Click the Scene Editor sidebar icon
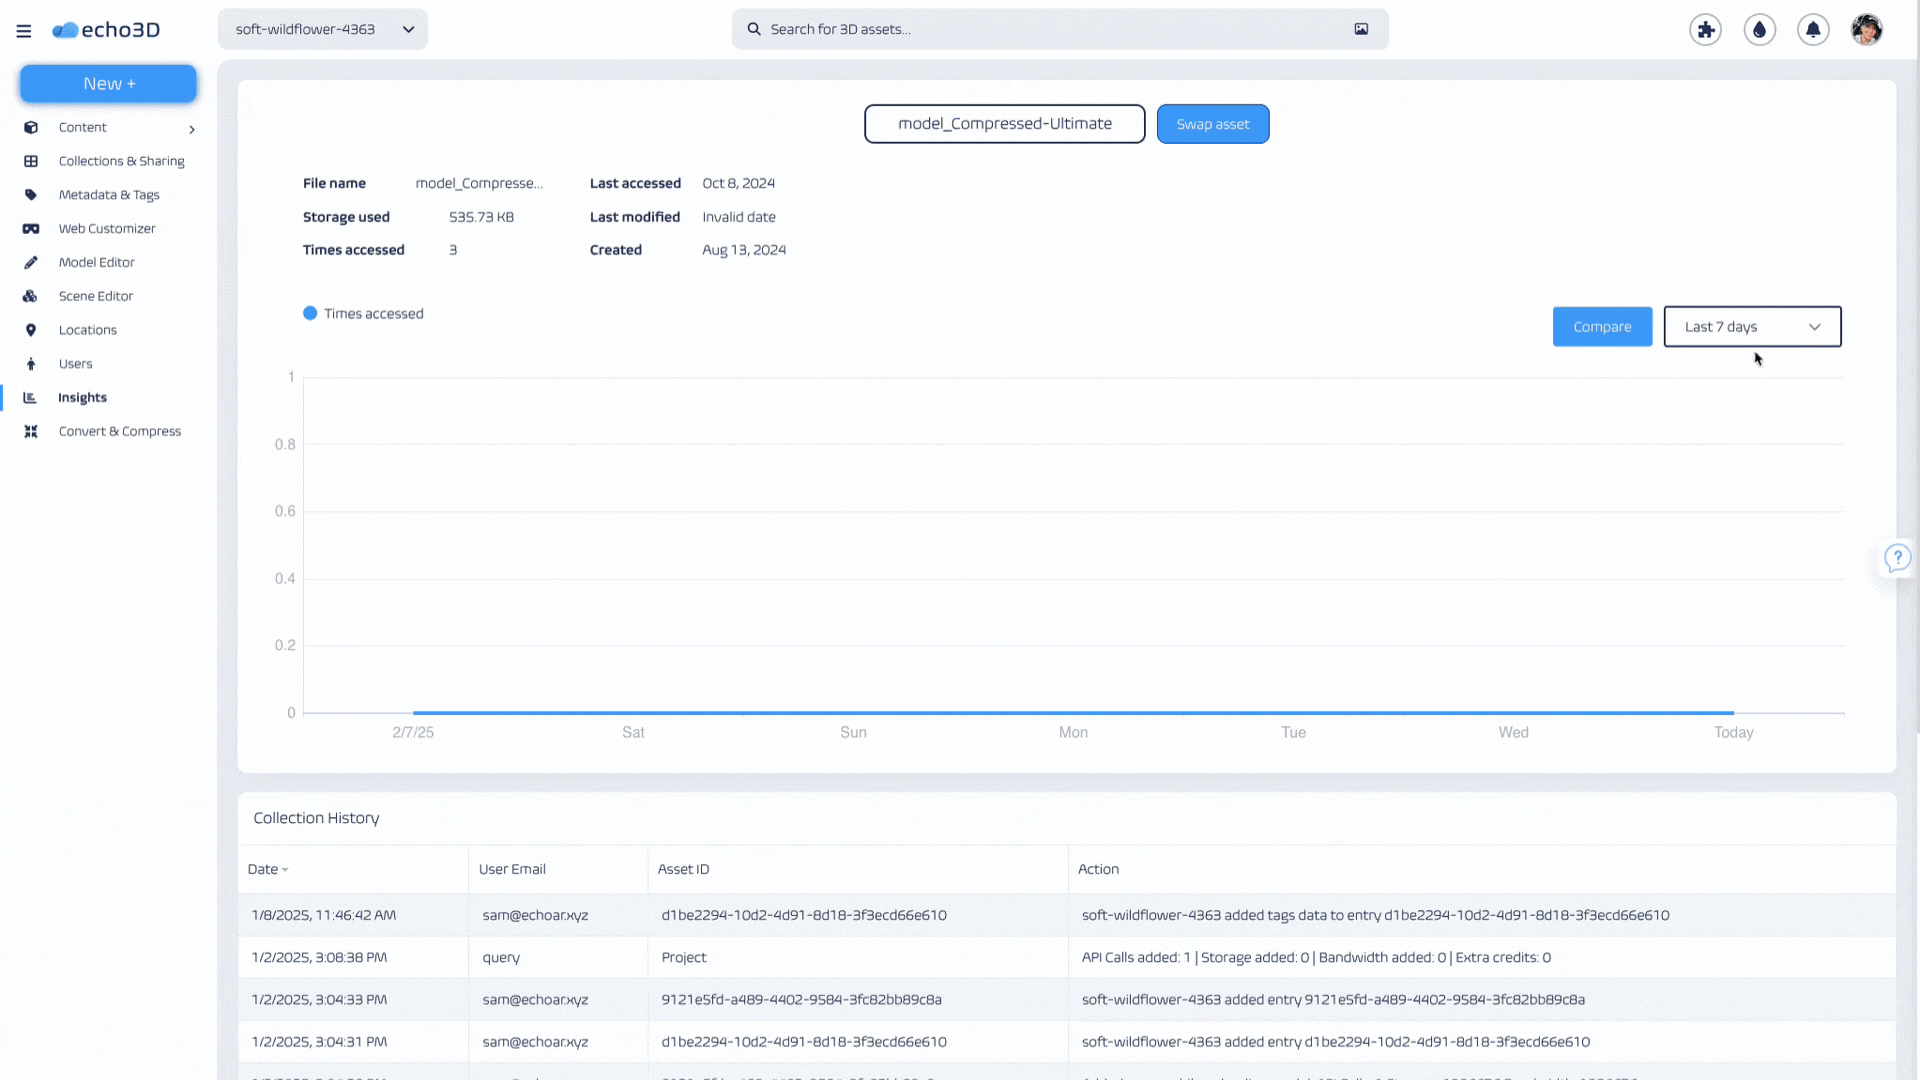 pos(30,295)
